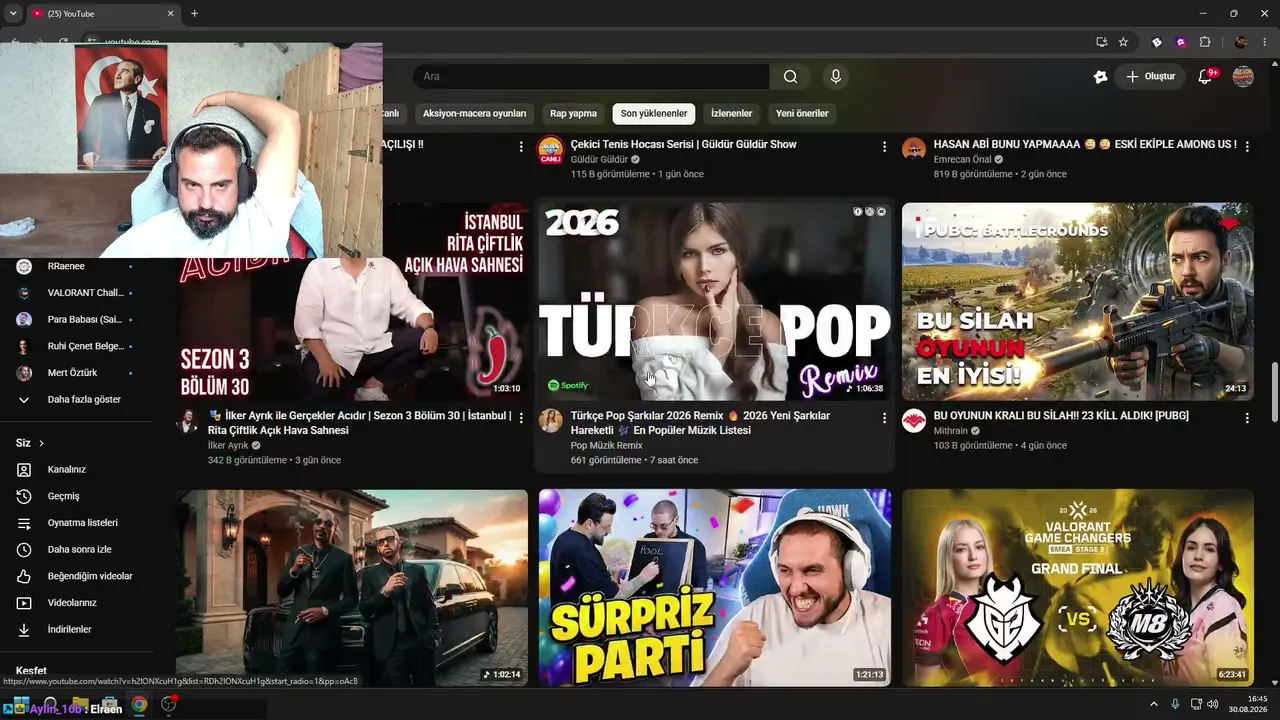Image resolution: width=1280 pixels, height=720 pixels.
Task: Open the Chrome profile avatar
Action: point(1241,42)
